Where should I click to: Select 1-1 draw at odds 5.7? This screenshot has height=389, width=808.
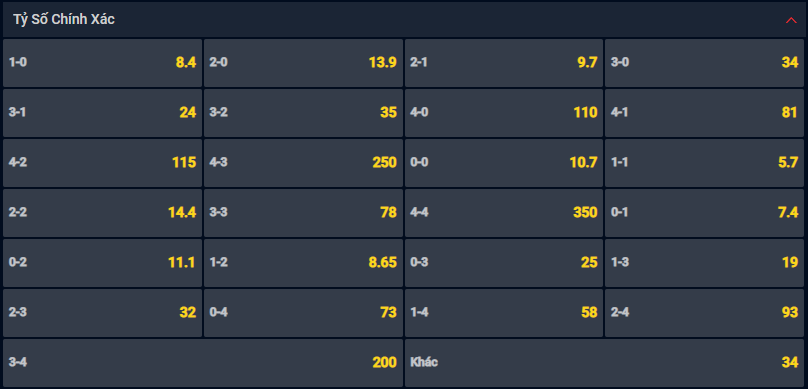click(704, 163)
